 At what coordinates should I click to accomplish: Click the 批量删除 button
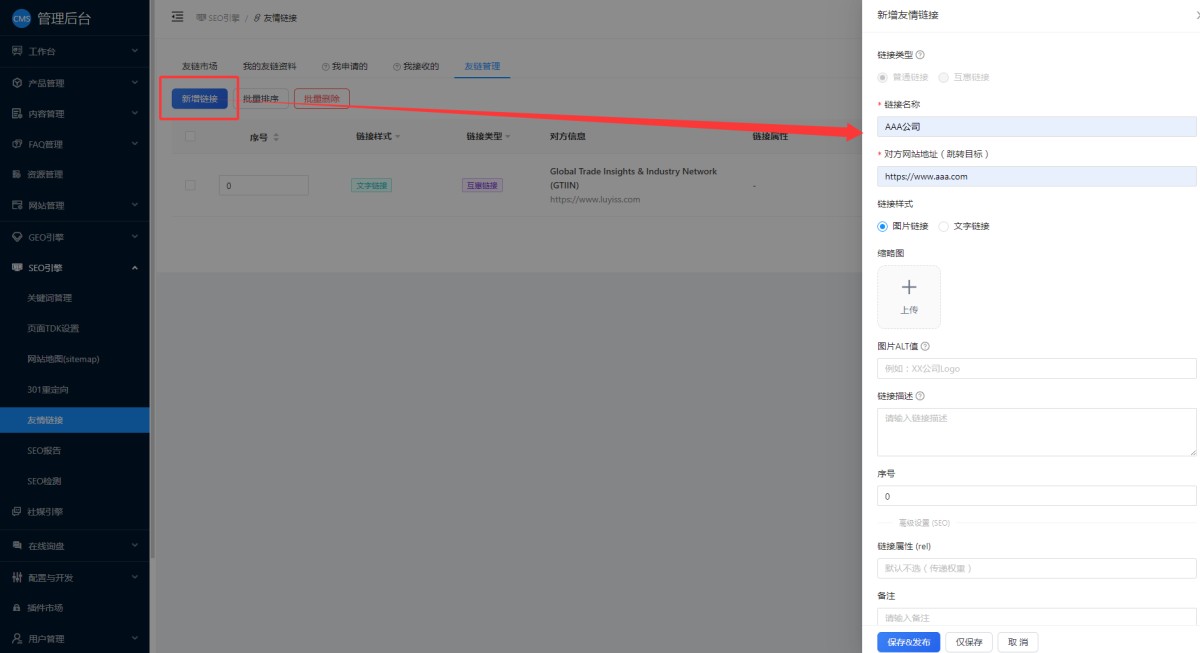point(322,99)
